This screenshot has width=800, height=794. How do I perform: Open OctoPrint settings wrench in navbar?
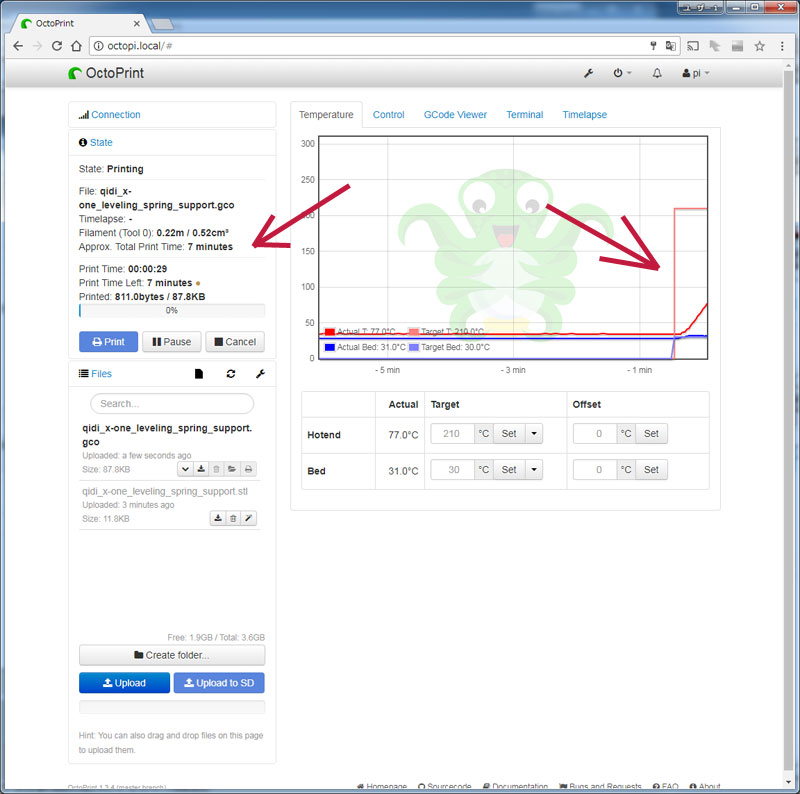pos(588,73)
